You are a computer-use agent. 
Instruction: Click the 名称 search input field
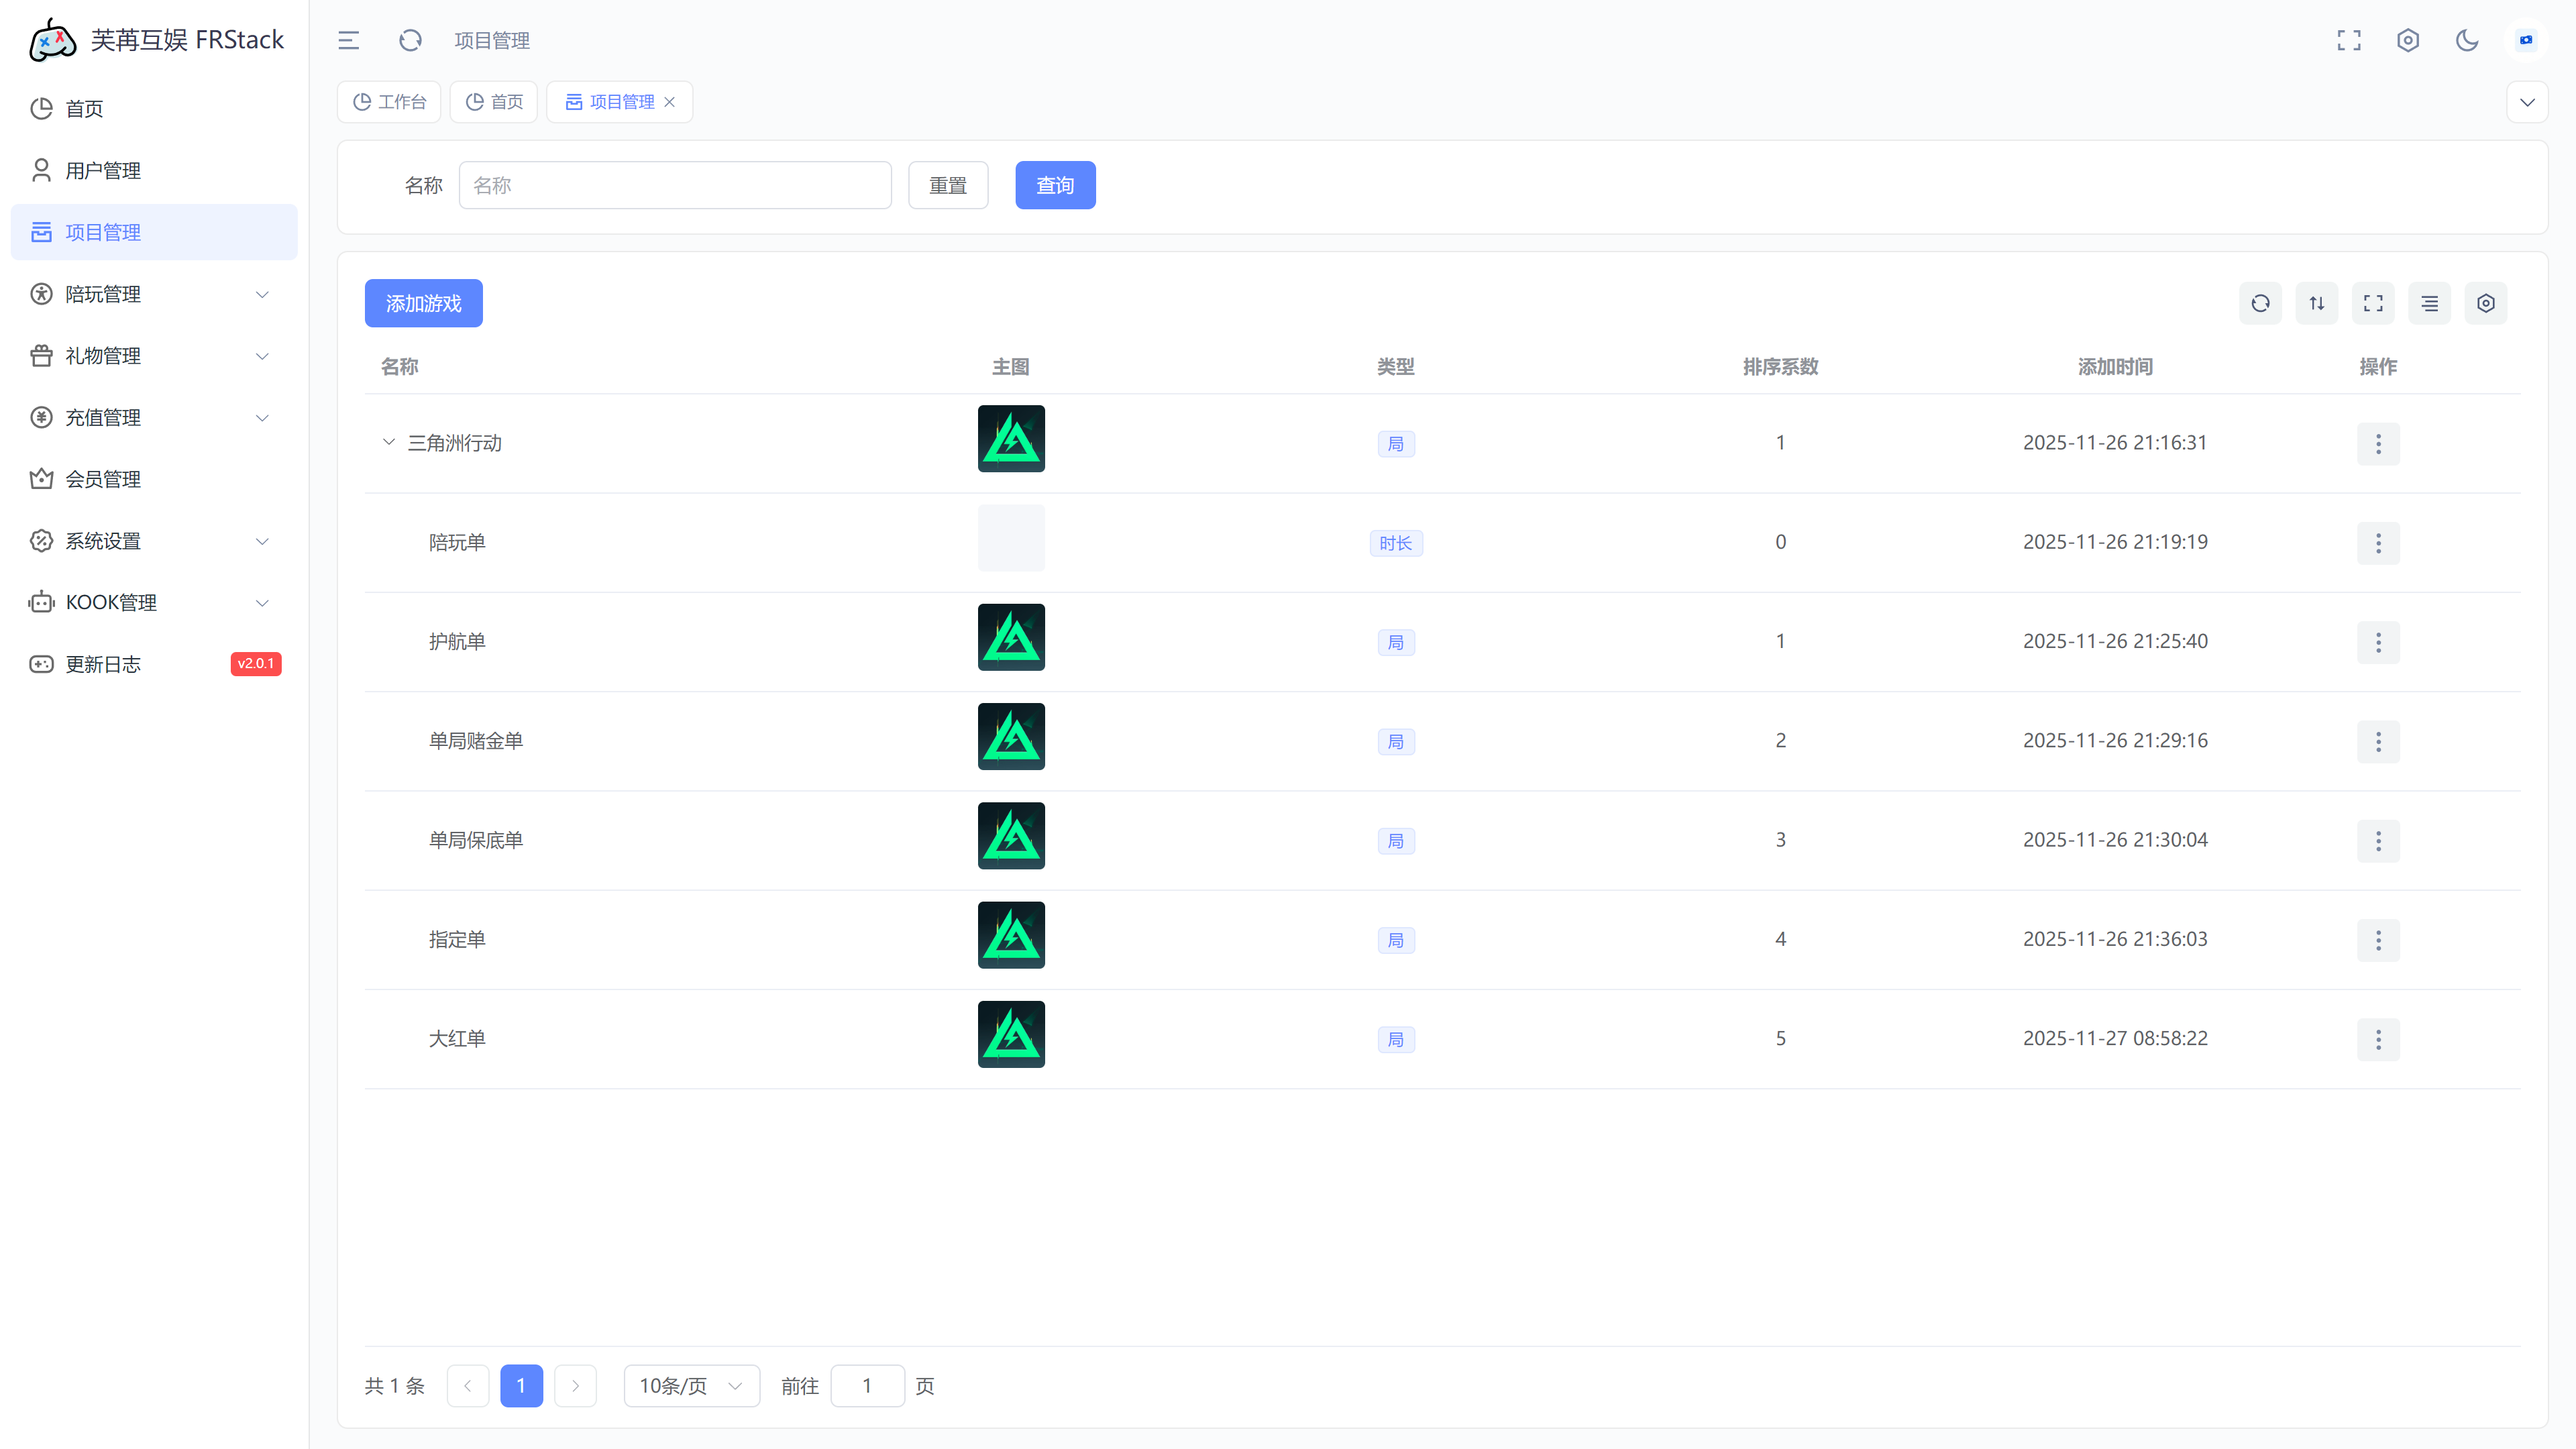click(675, 185)
